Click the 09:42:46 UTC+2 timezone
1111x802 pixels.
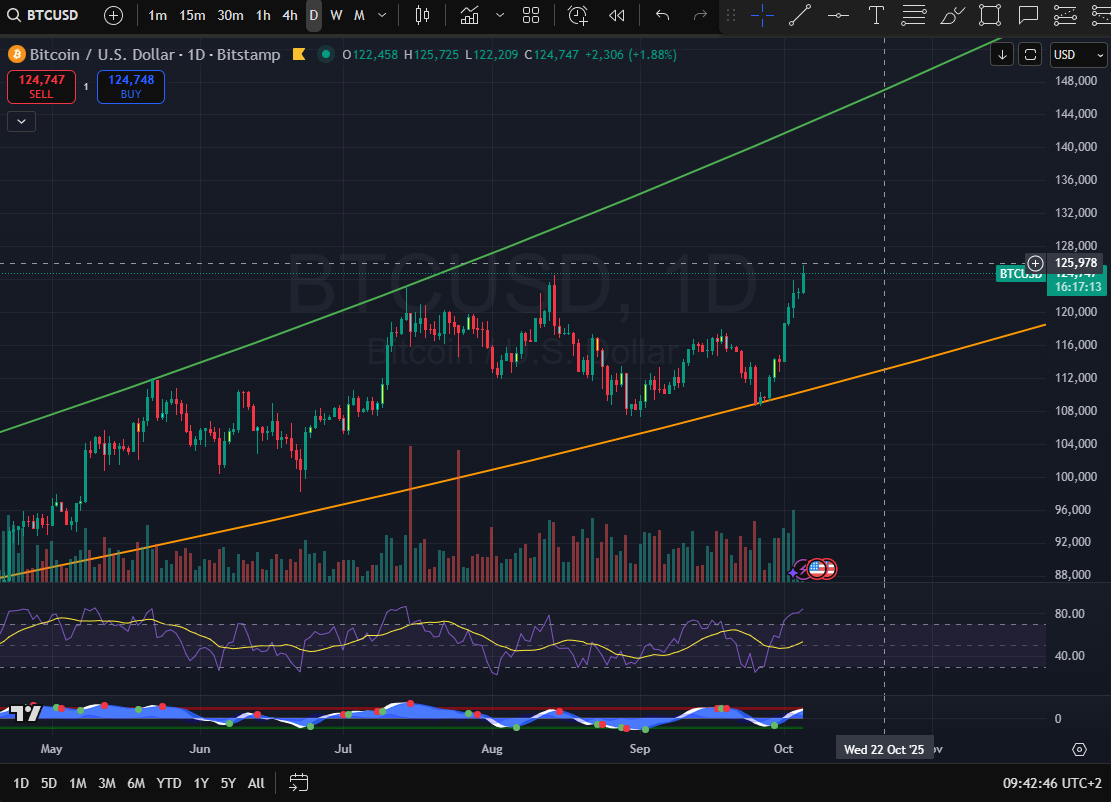coord(1052,783)
